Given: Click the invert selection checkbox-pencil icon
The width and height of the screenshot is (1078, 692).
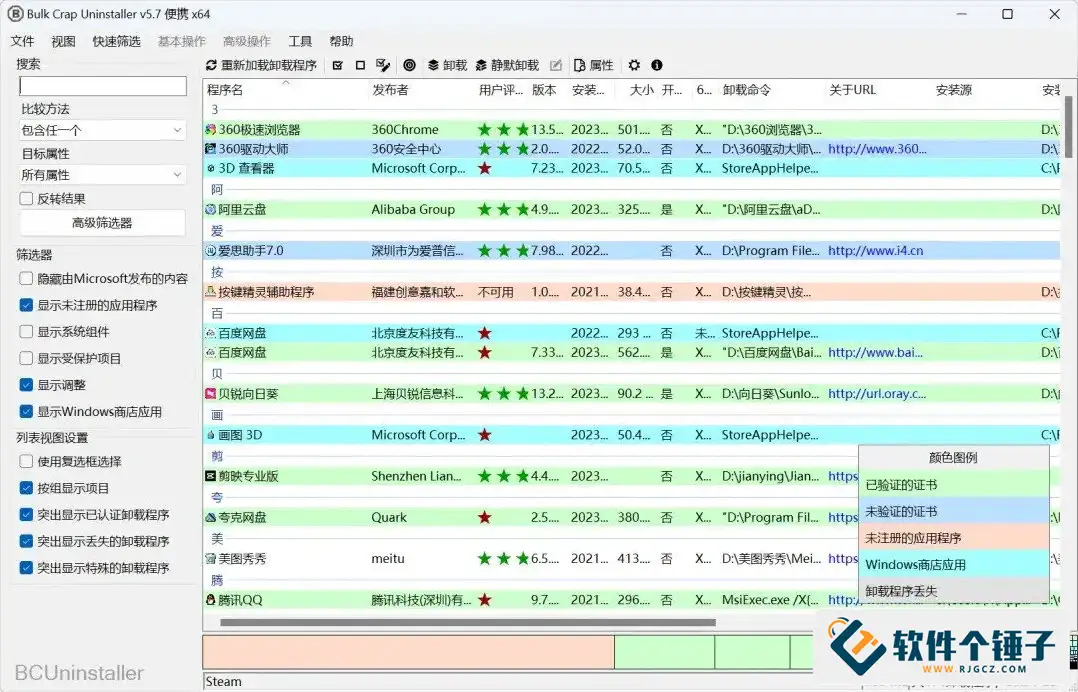Looking at the screenshot, I should pos(383,65).
